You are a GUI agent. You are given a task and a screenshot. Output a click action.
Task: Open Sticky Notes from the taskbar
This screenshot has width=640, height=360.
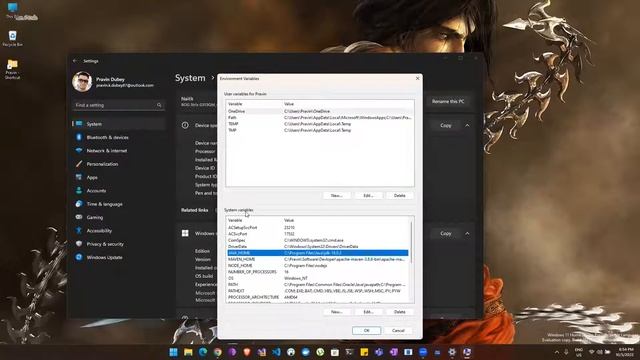tap(364, 352)
